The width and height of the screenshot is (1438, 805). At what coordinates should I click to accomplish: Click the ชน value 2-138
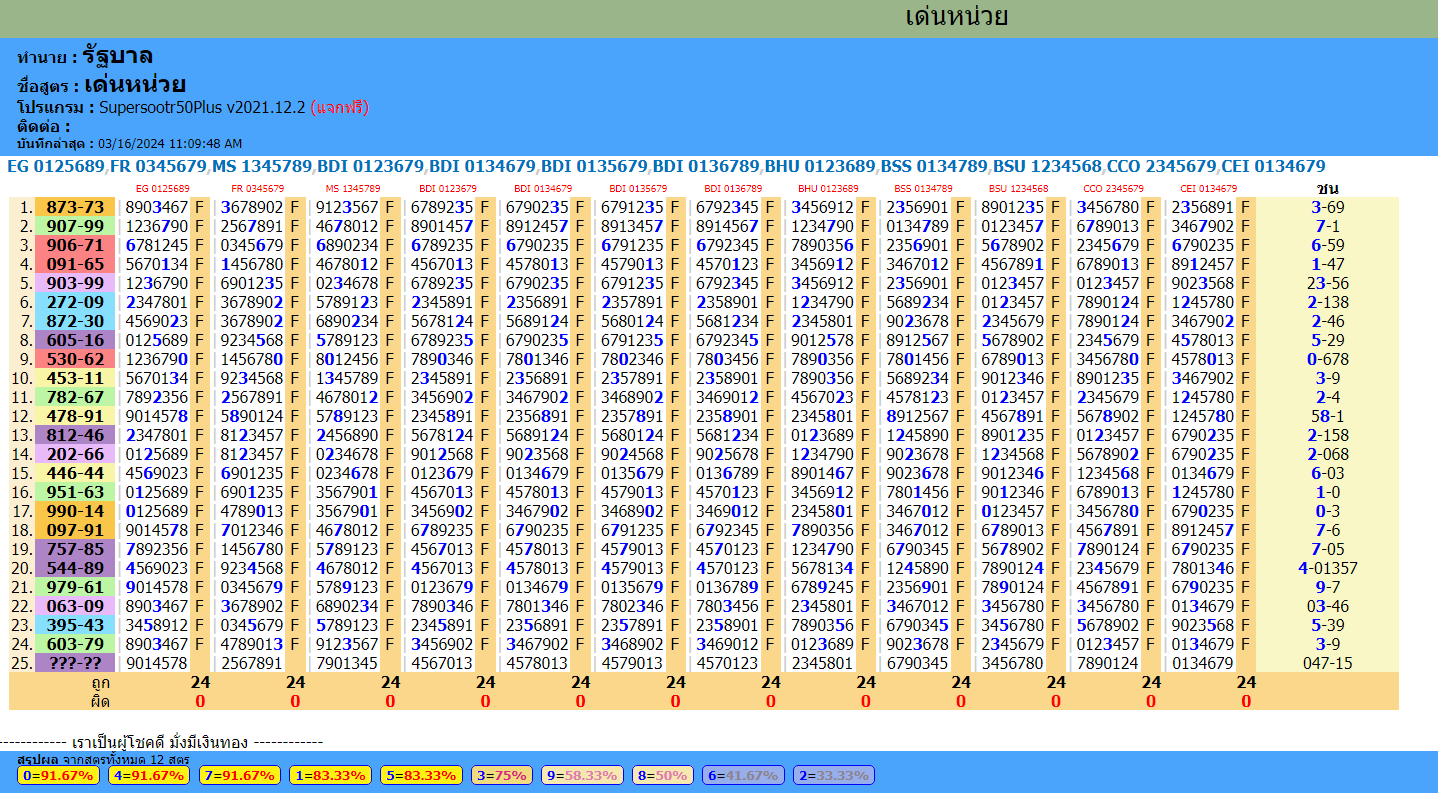[1327, 302]
